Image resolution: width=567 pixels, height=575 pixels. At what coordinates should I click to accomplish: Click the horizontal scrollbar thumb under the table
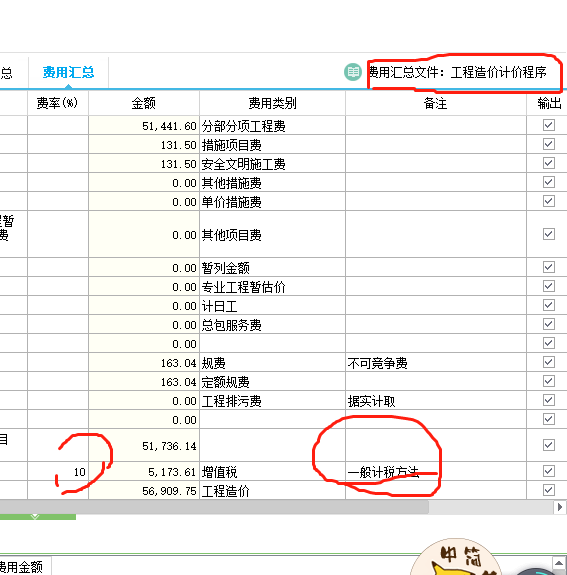point(214,507)
